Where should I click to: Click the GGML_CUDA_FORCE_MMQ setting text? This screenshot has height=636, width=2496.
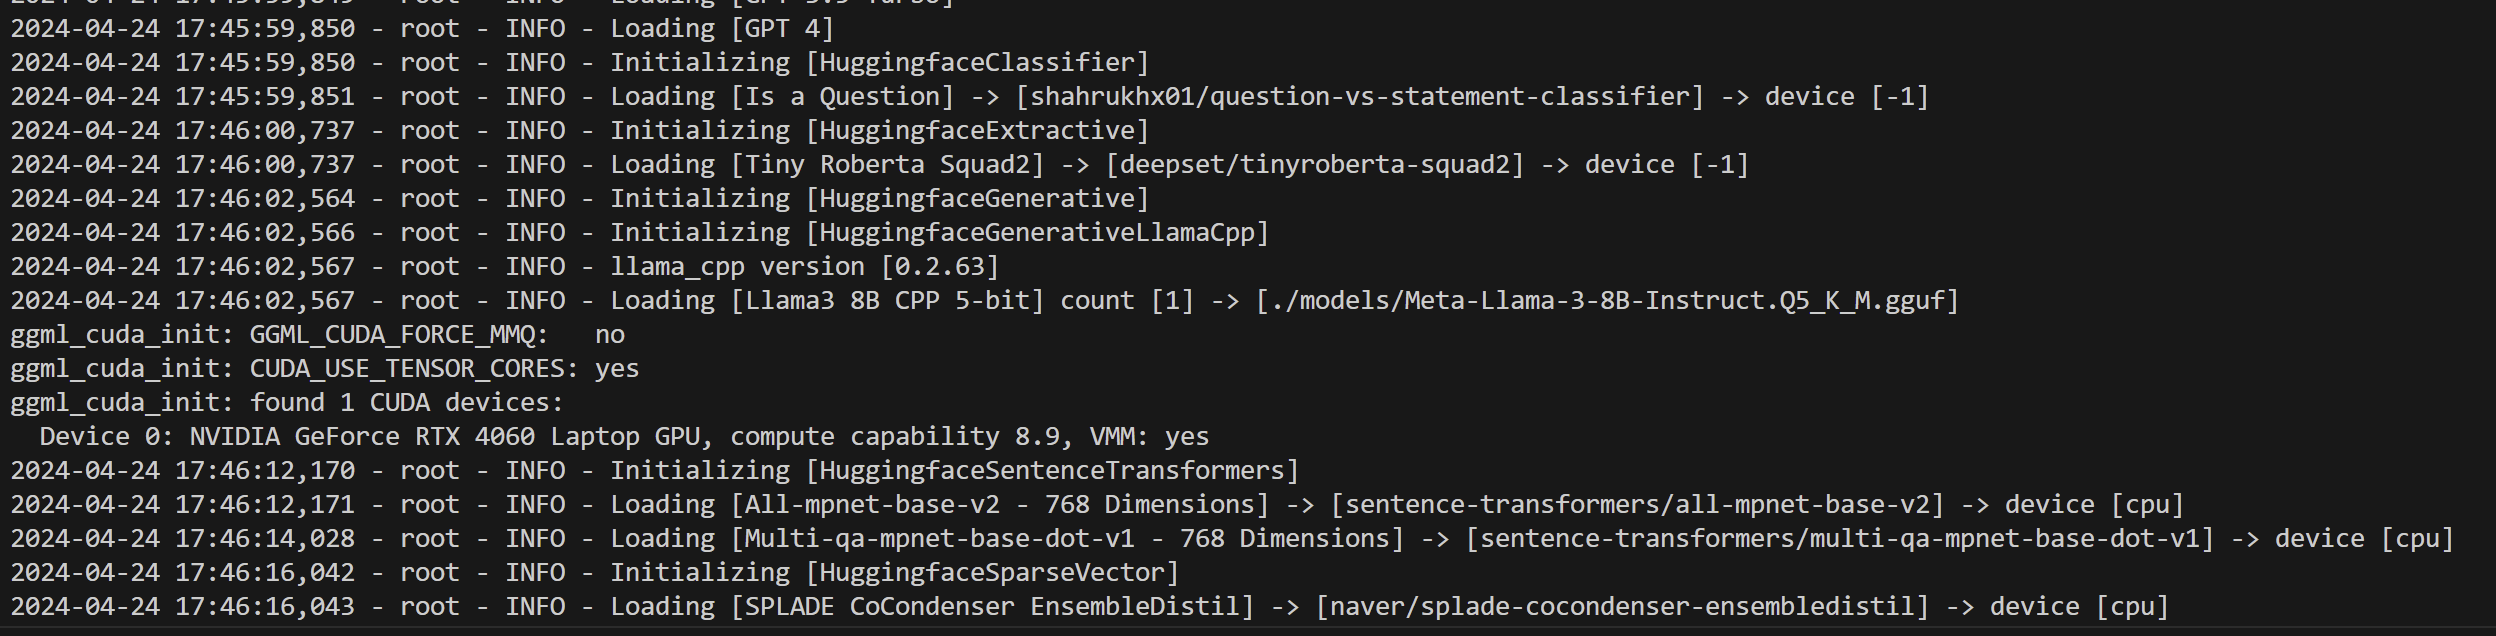398,335
